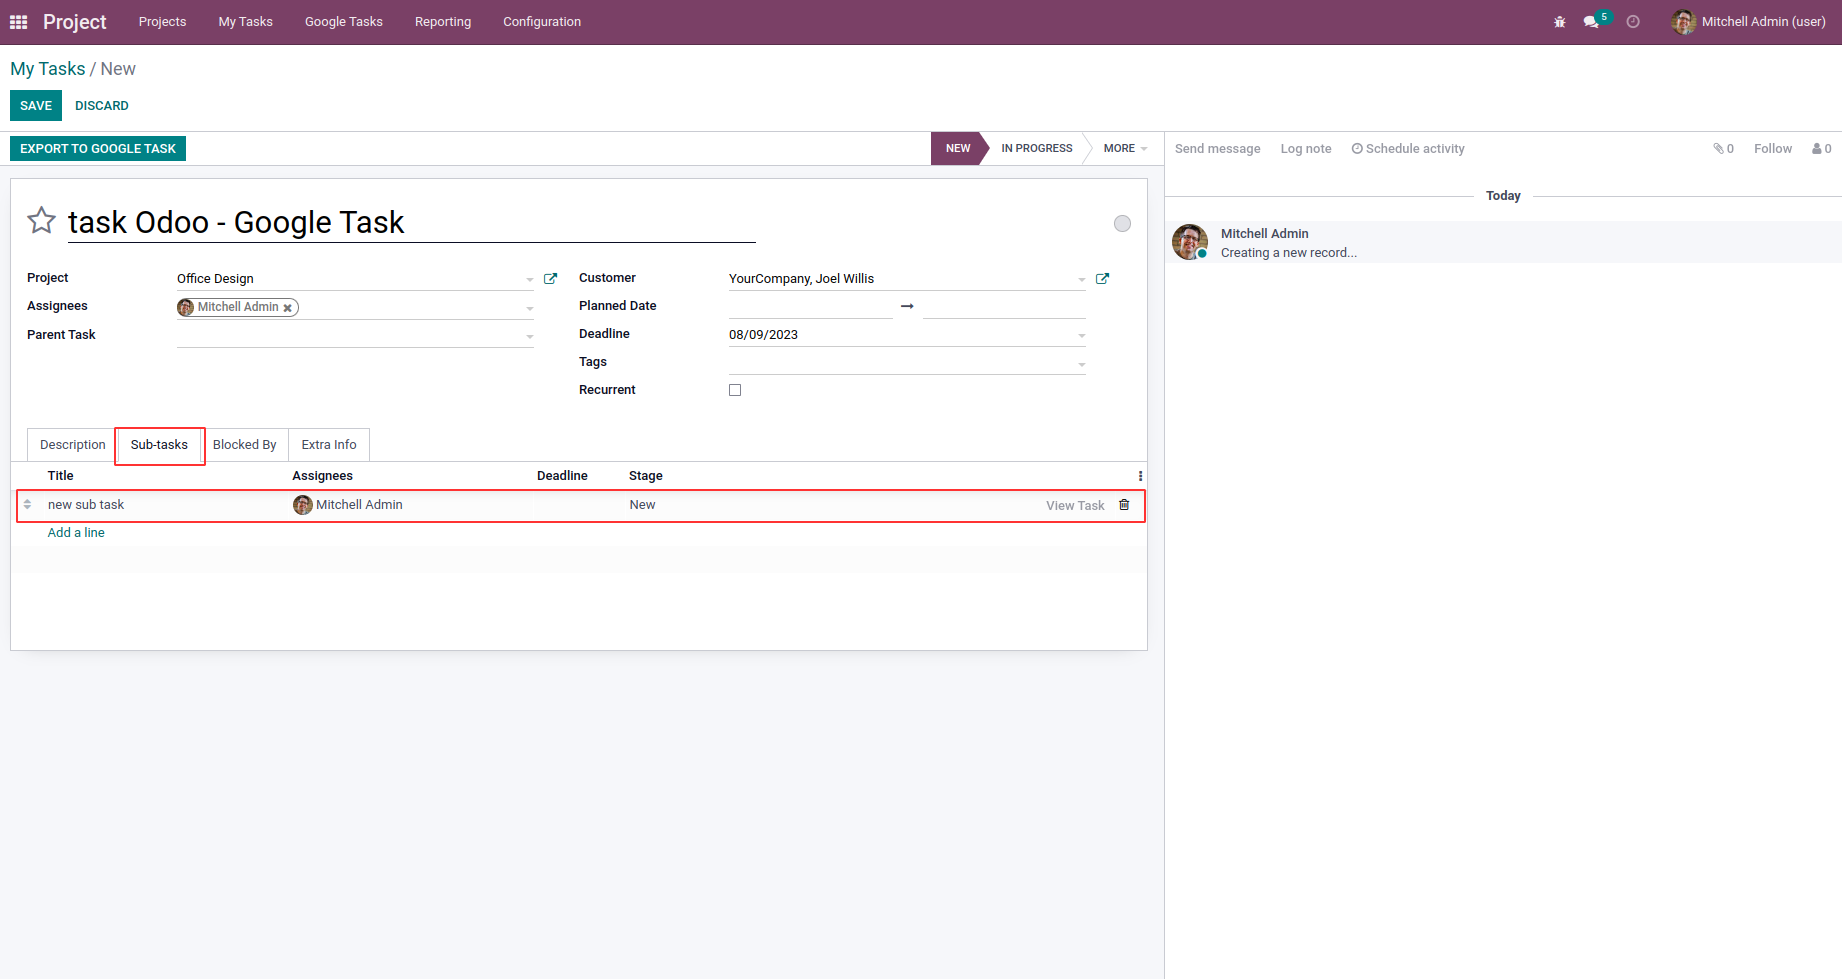Expand the Tags dropdown
The width and height of the screenshot is (1842, 979).
click(x=1082, y=365)
